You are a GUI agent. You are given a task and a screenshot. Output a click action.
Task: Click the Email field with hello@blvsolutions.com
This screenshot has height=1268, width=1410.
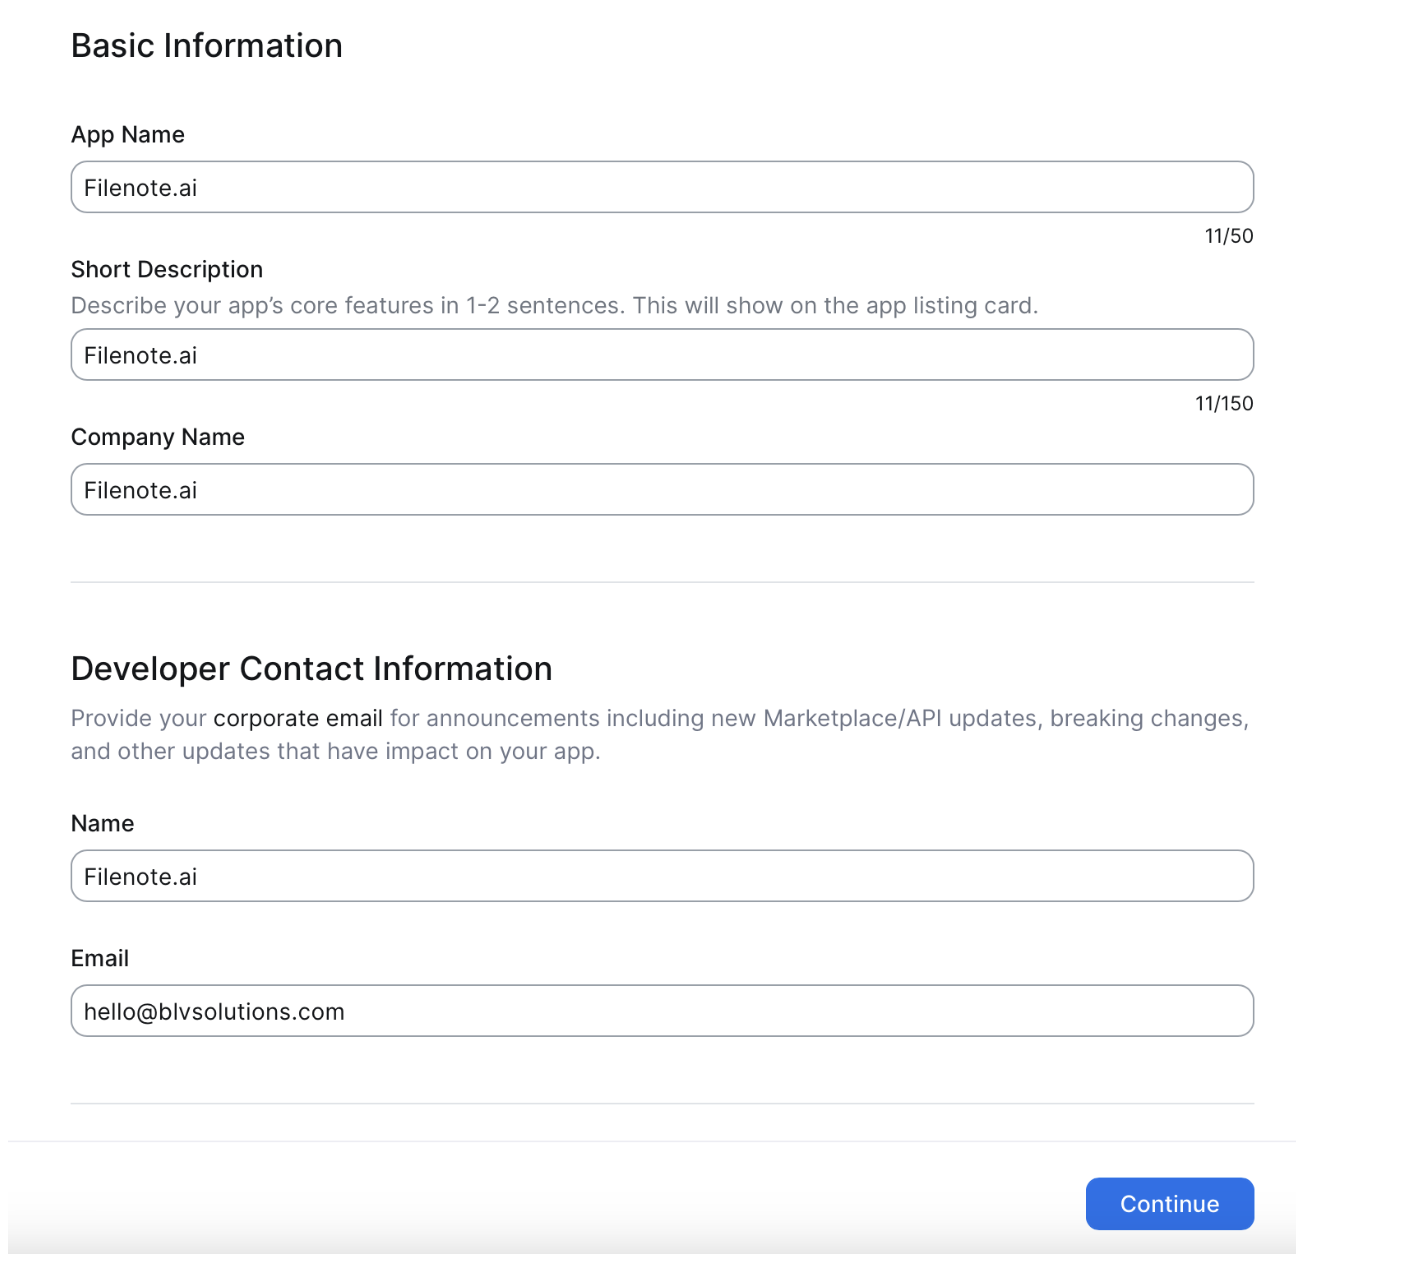pyautogui.click(x=661, y=1011)
